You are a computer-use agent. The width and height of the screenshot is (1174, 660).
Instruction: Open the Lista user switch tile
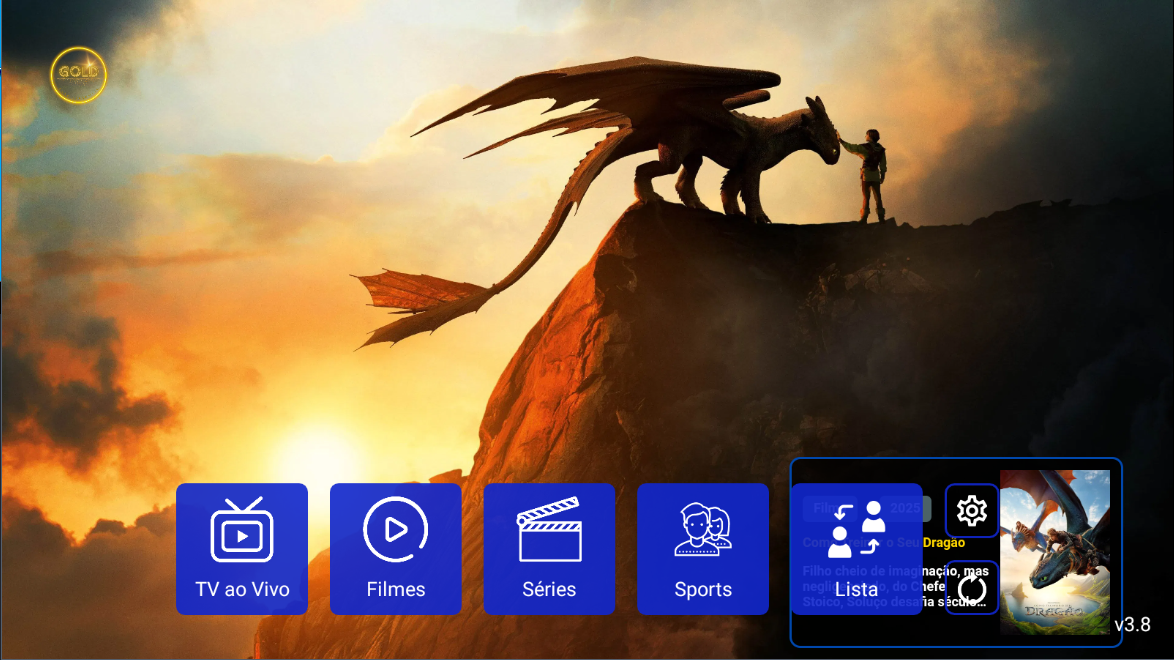click(x=857, y=548)
